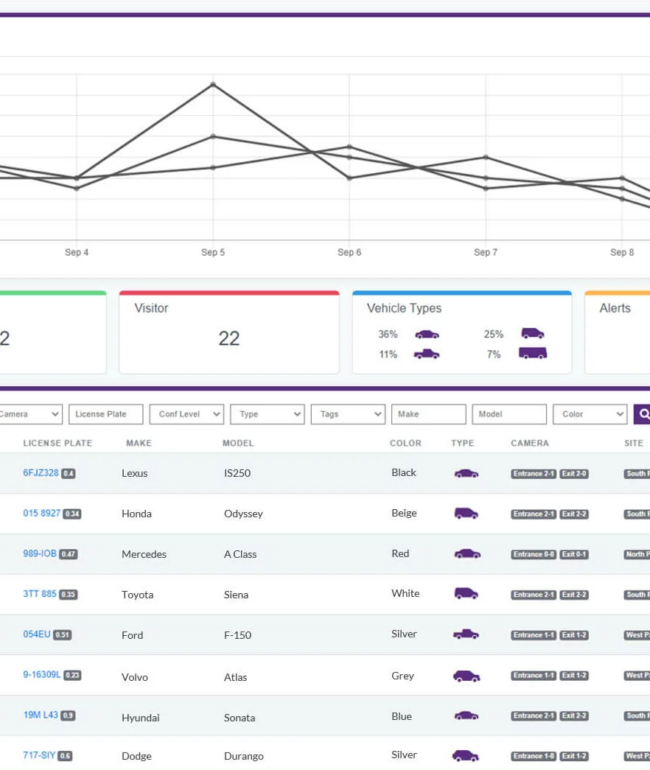The width and height of the screenshot is (650, 770).
Task: Open license plate 19M L43 link
Action: click(x=41, y=715)
